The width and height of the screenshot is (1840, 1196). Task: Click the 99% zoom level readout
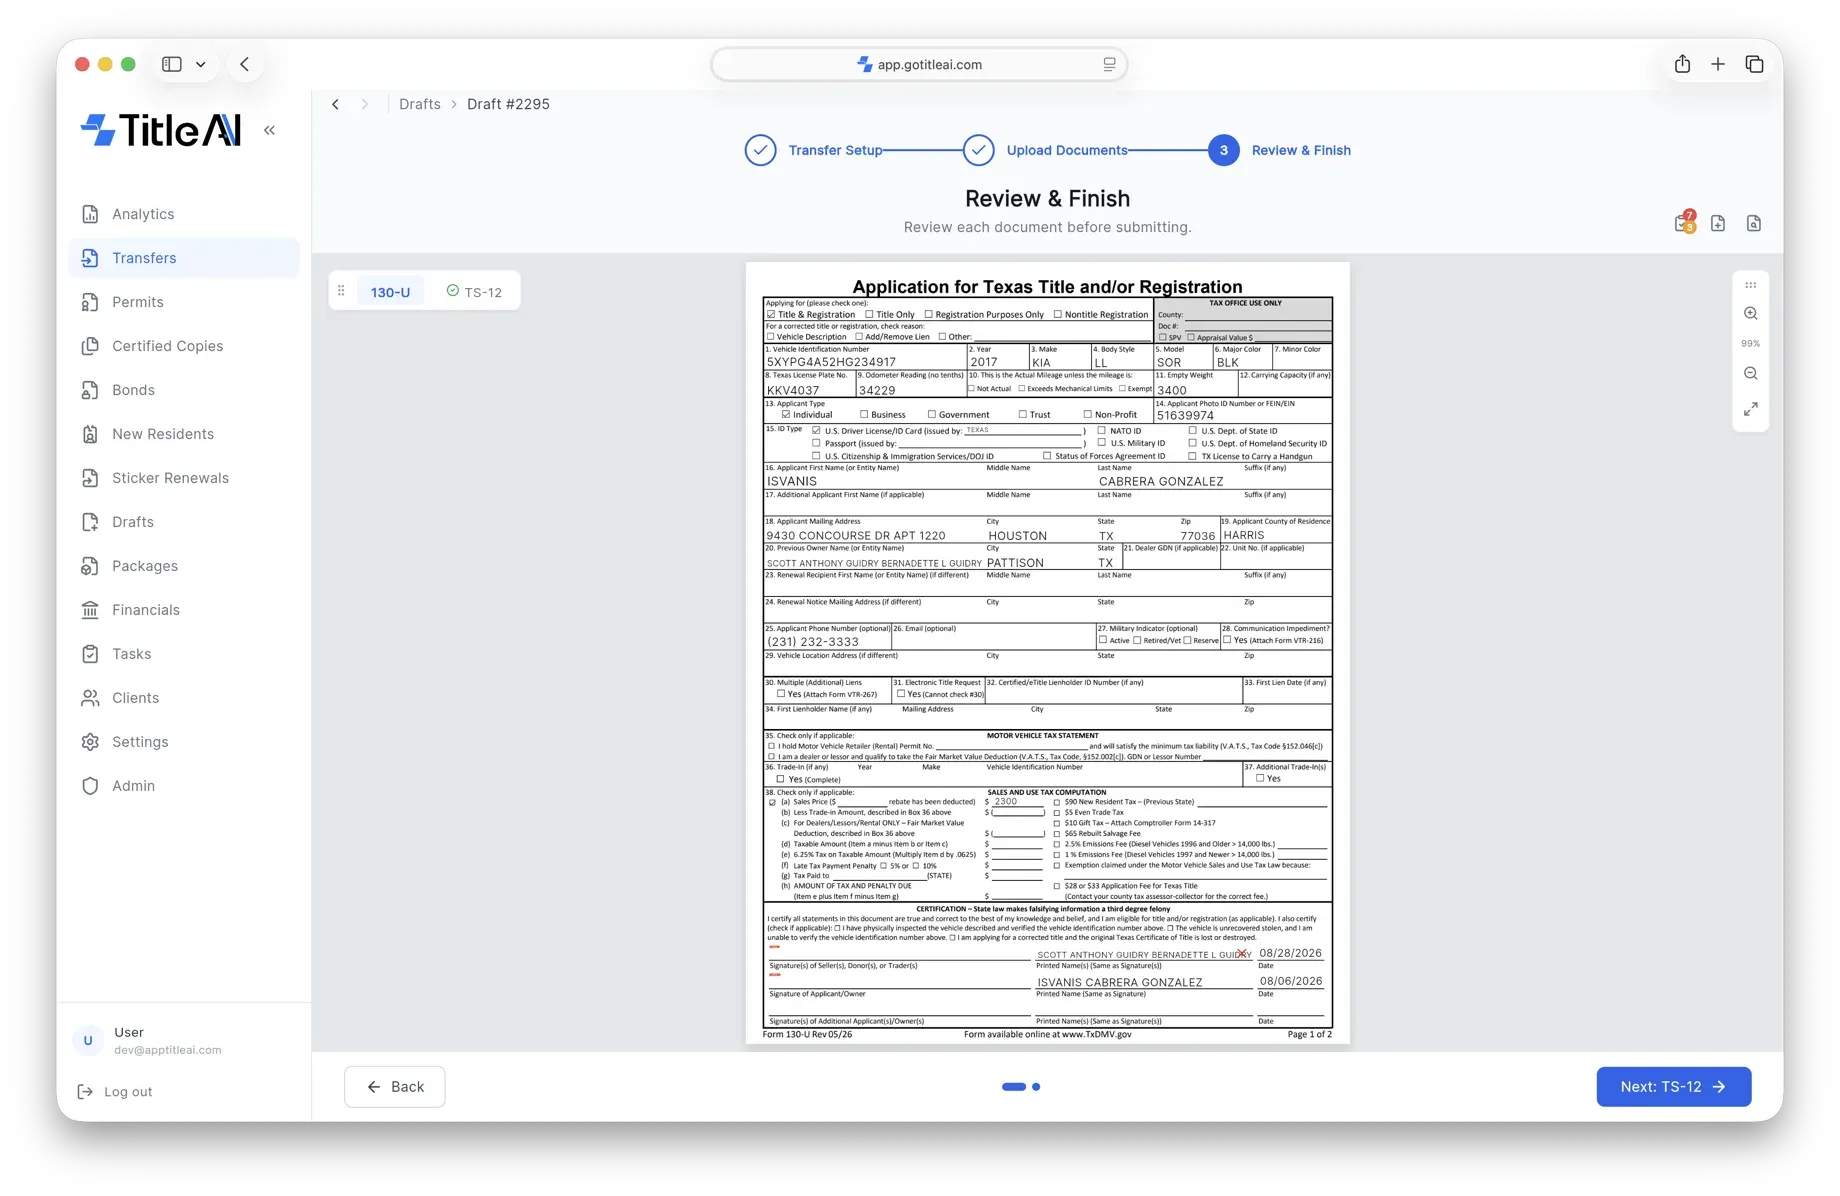[1751, 343]
